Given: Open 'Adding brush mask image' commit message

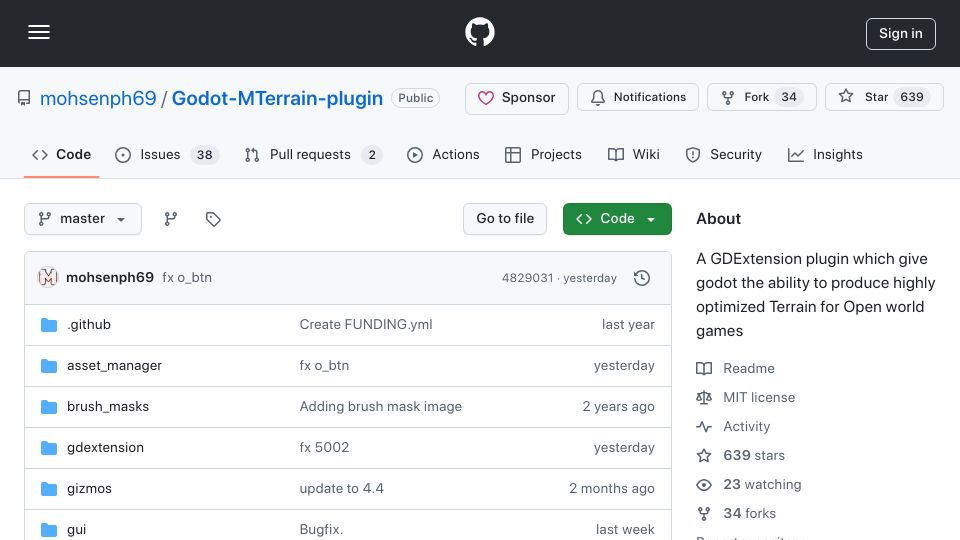Looking at the screenshot, I should [380, 407].
